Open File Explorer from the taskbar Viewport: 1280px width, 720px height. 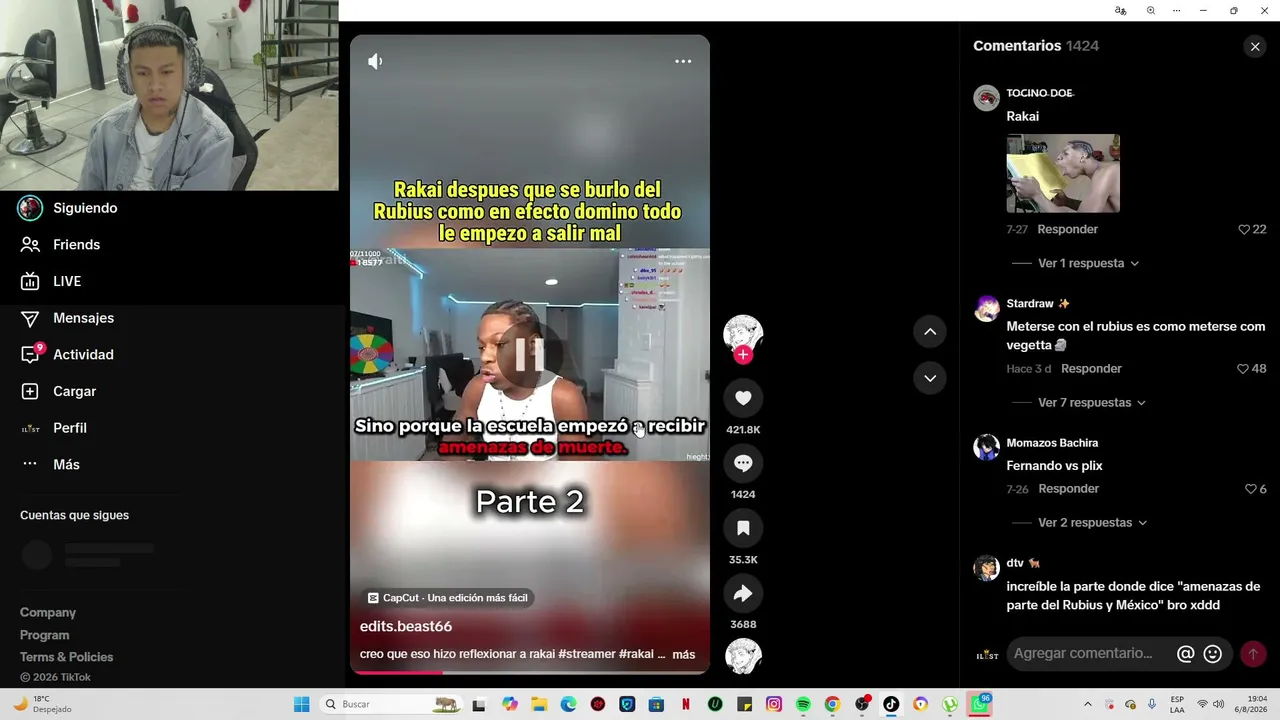539,704
